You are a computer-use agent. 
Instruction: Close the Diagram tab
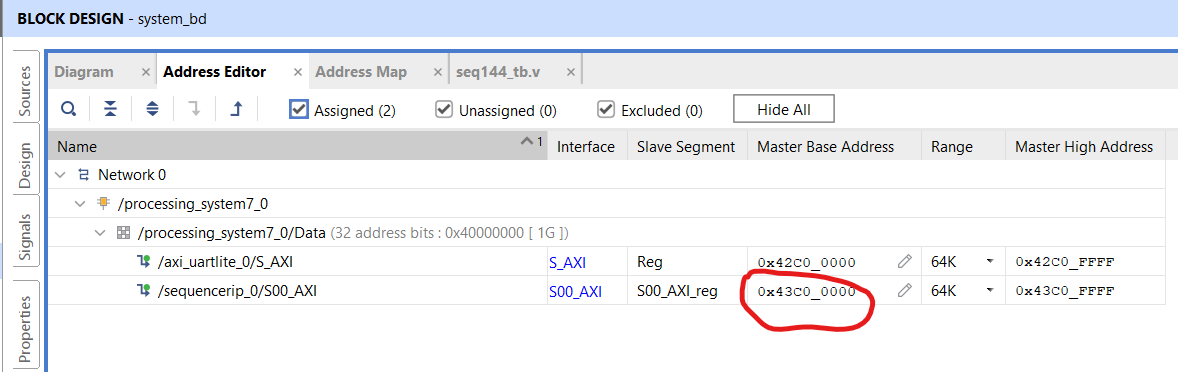tap(146, 73)
